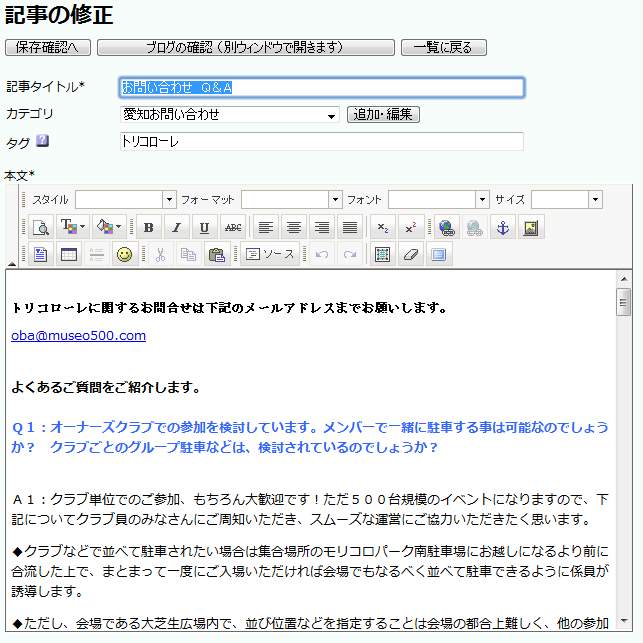Insert an image
Image resolution: width=643 pixels, height=643 pixels.
tap(531, 227)
